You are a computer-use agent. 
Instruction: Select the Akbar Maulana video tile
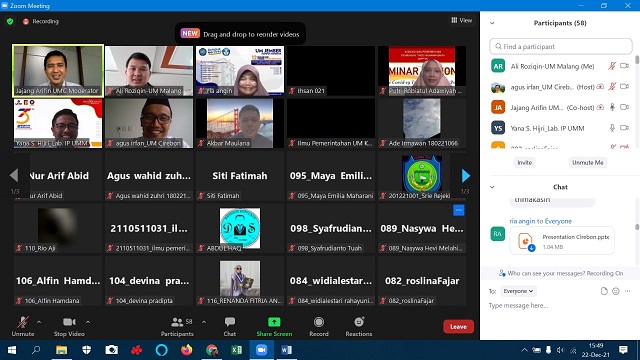pyautogui.click(x=240, y=123)
